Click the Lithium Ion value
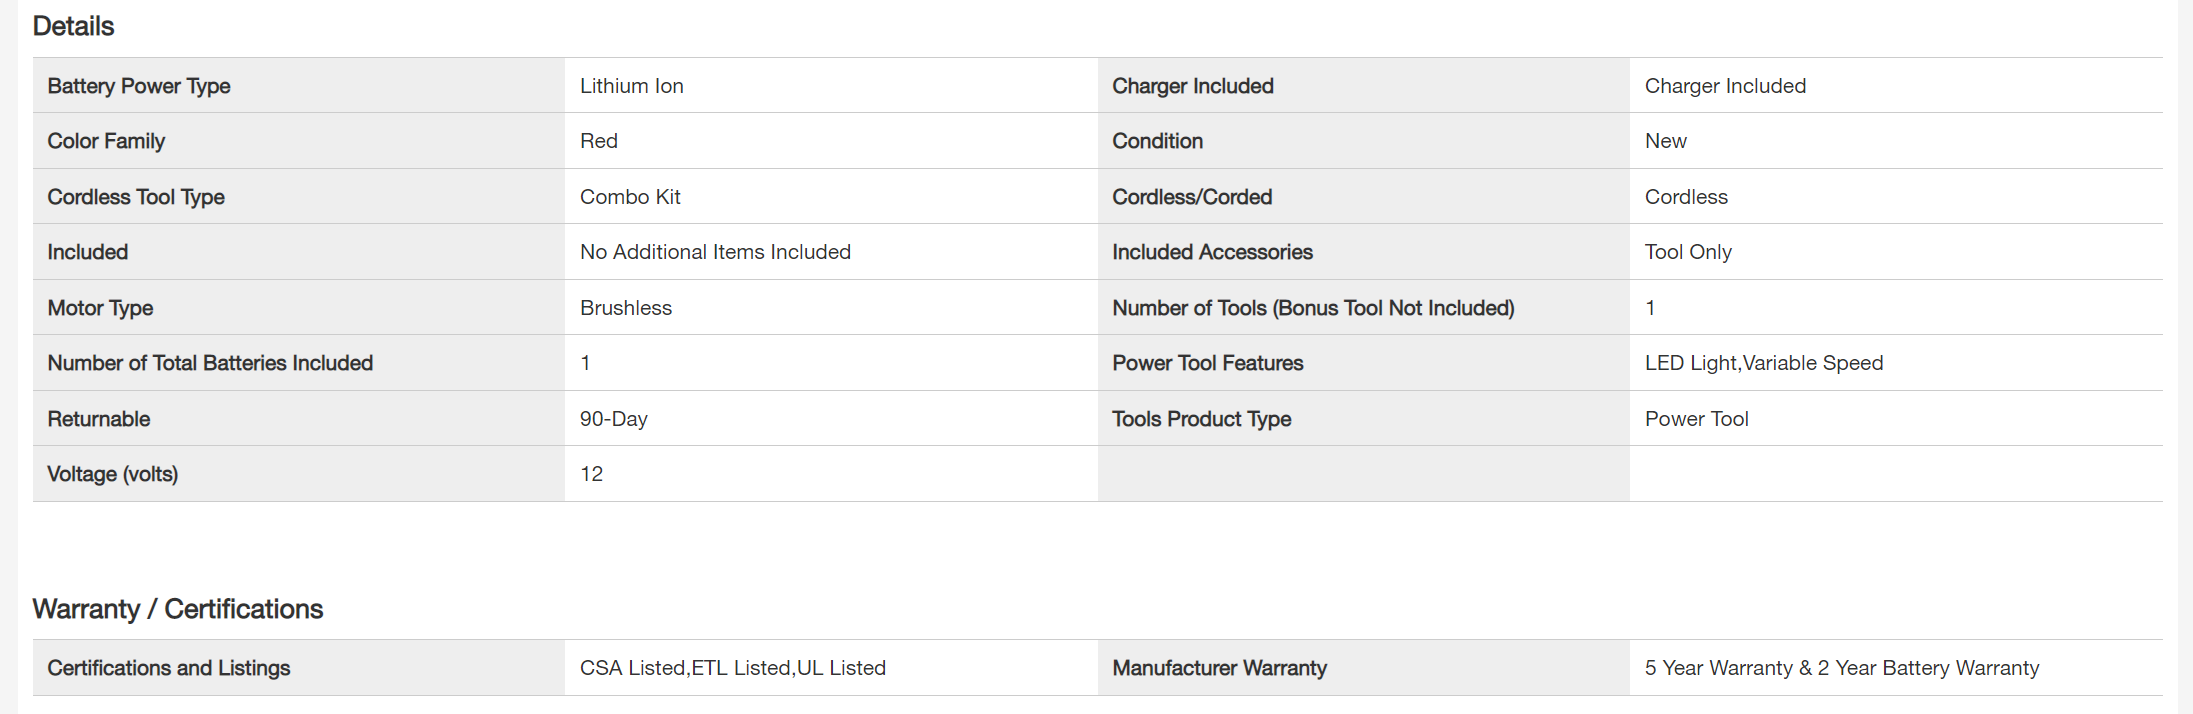The image size is (2193, 714). point(631,86)
